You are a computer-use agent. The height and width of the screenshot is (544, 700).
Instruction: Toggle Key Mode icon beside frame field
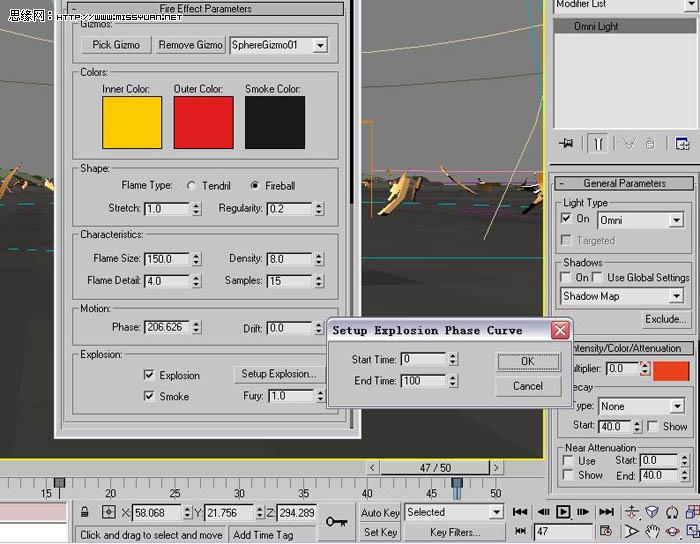pyautogui.click(x=521, y=531)
